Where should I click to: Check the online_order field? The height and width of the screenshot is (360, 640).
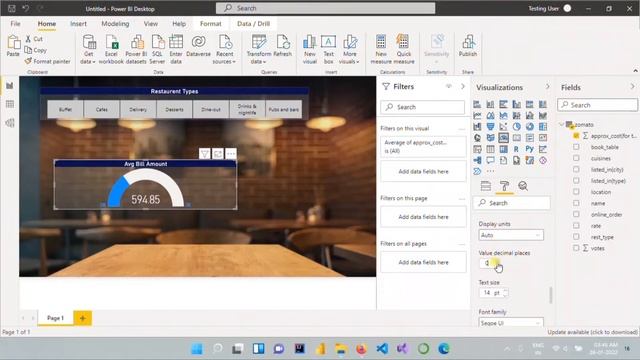pos(576,214)
